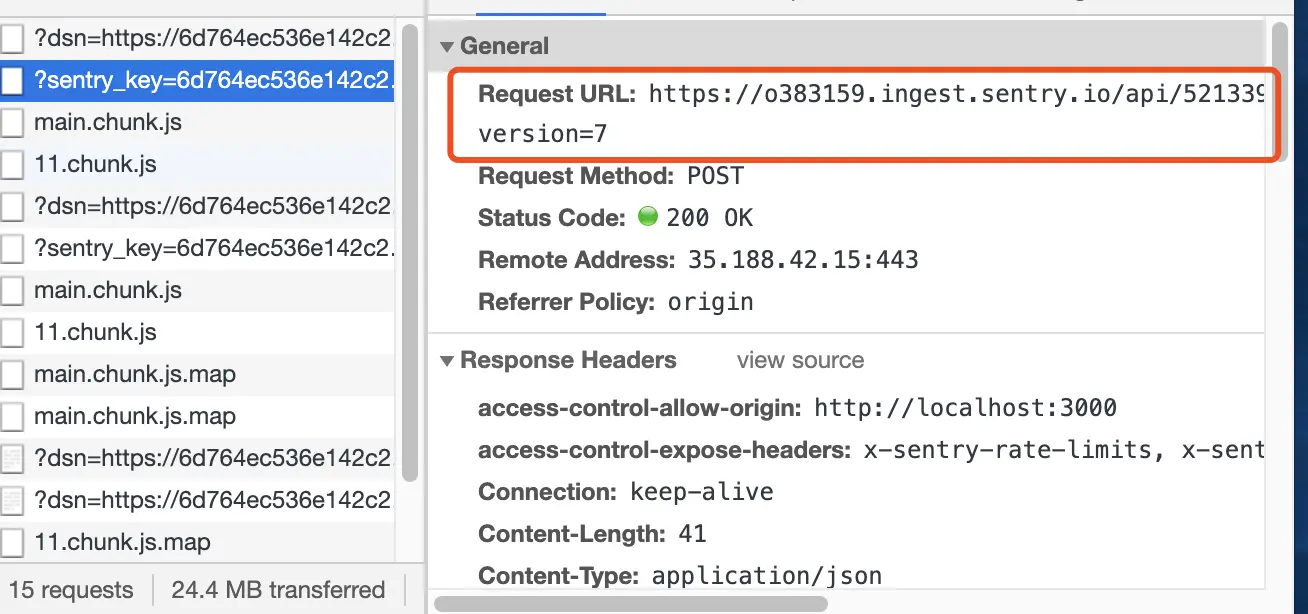The height and width of the screenshot is (614, 1308).
Task: Click file icon of topmost ?dsn= request
Action: point(12,39)
